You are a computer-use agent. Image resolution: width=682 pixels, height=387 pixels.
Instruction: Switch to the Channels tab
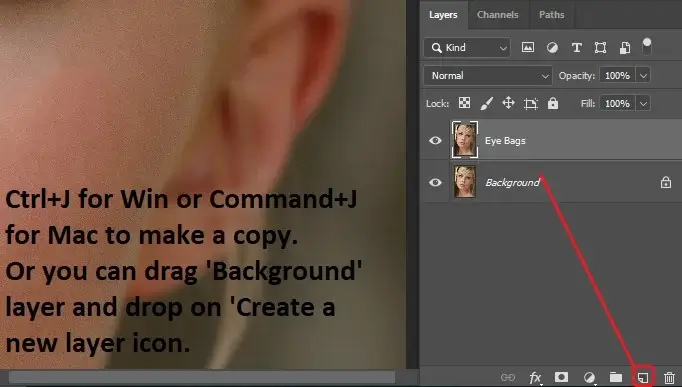pos(498,15)
